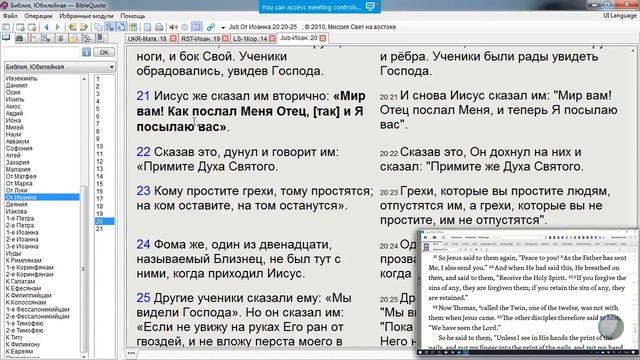Select chapter 1 in chapter list
Viewport: 640px width, 360px height.
(98, 79)
